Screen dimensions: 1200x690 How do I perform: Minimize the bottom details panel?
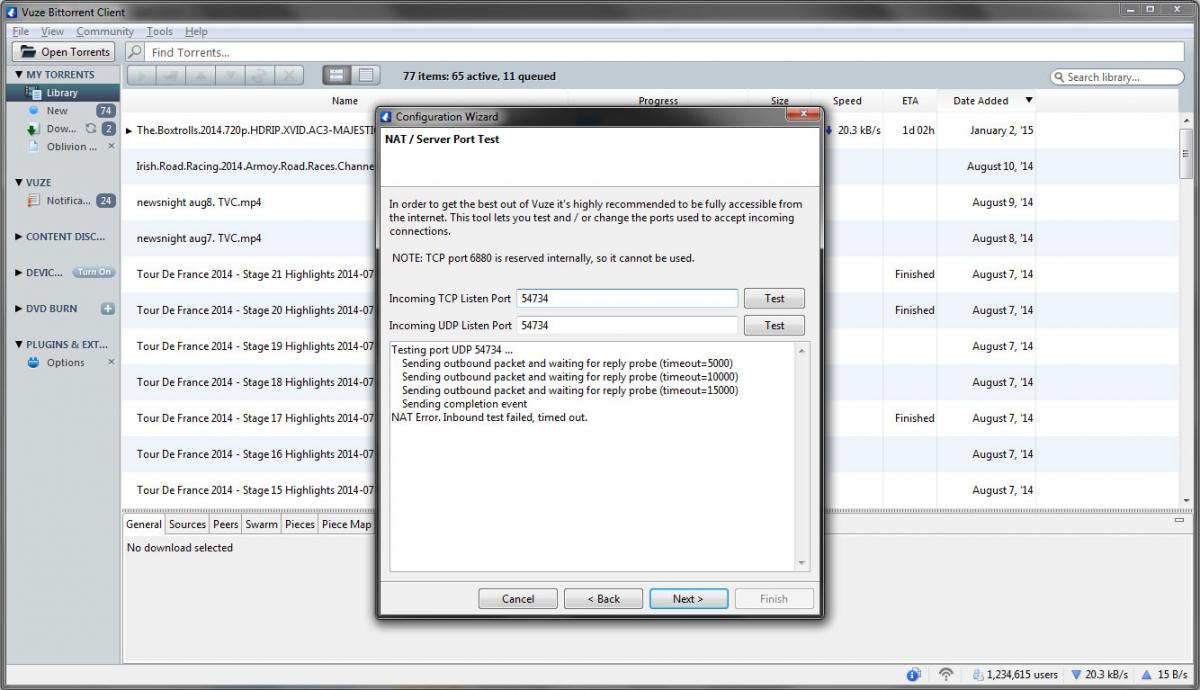(1179, 520)
